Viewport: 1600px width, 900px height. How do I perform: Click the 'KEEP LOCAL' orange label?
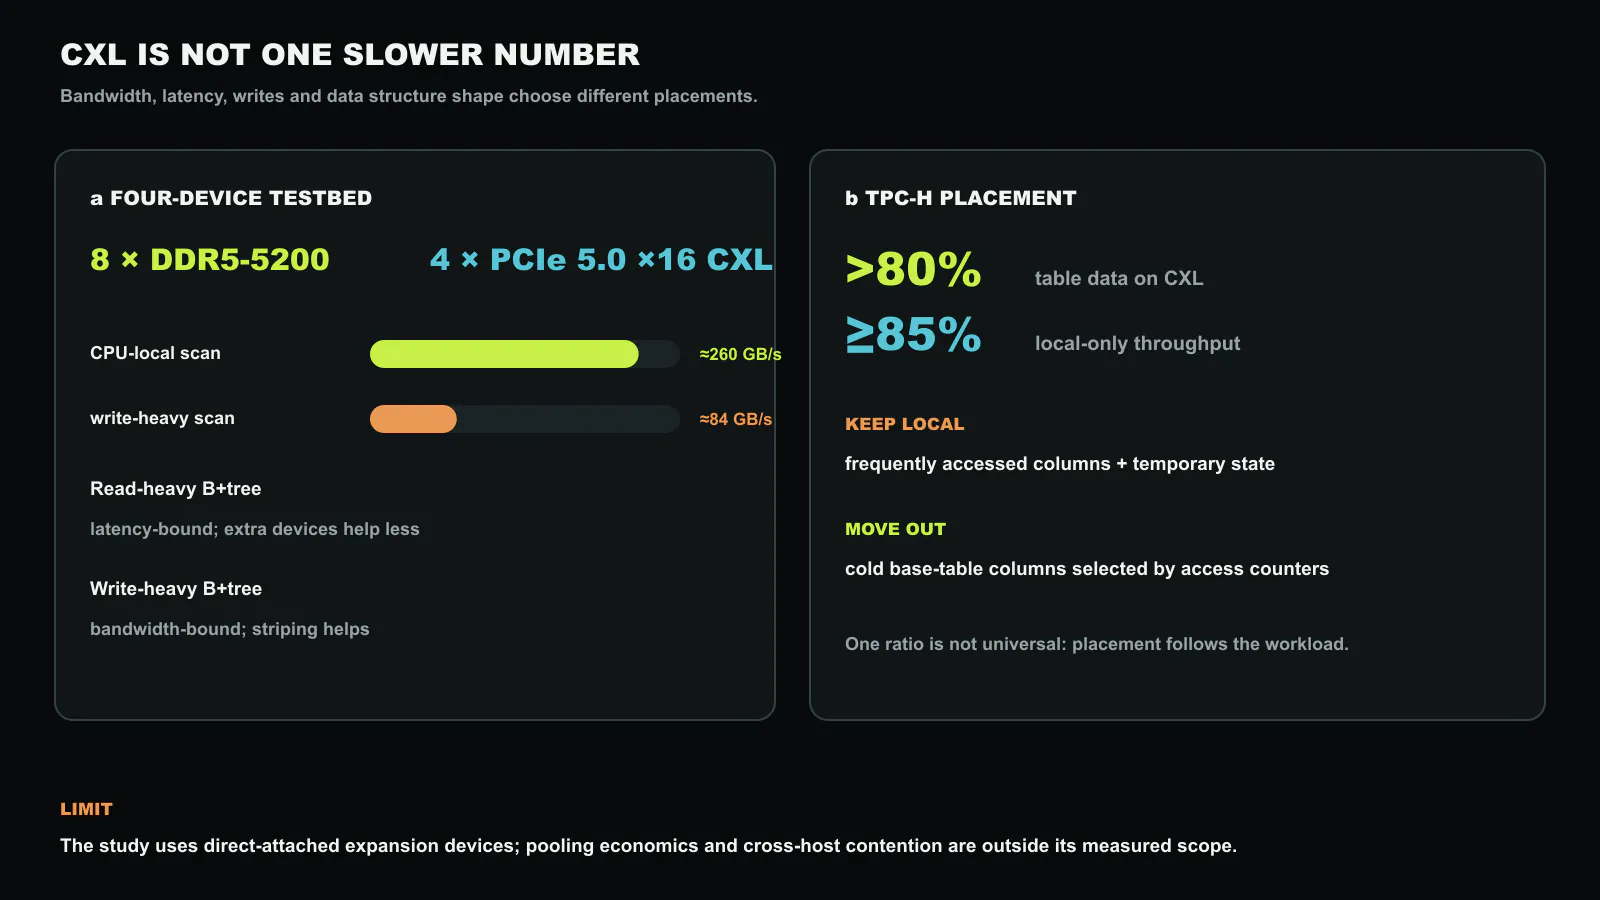point(905,424)
